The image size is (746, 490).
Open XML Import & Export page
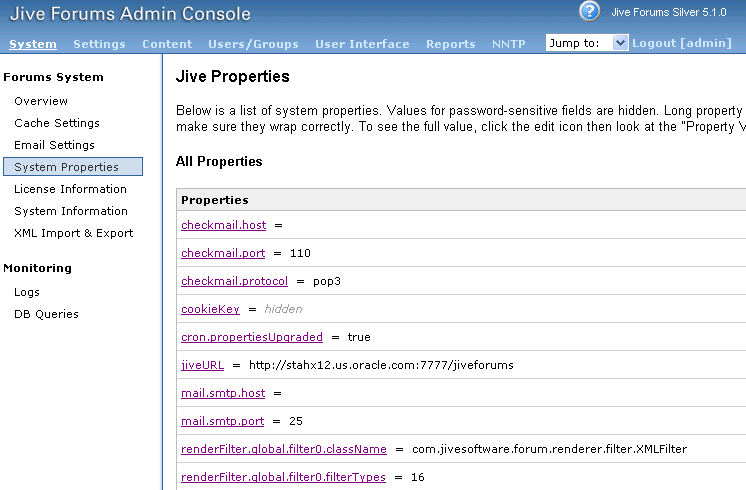[x=74, y=233]
